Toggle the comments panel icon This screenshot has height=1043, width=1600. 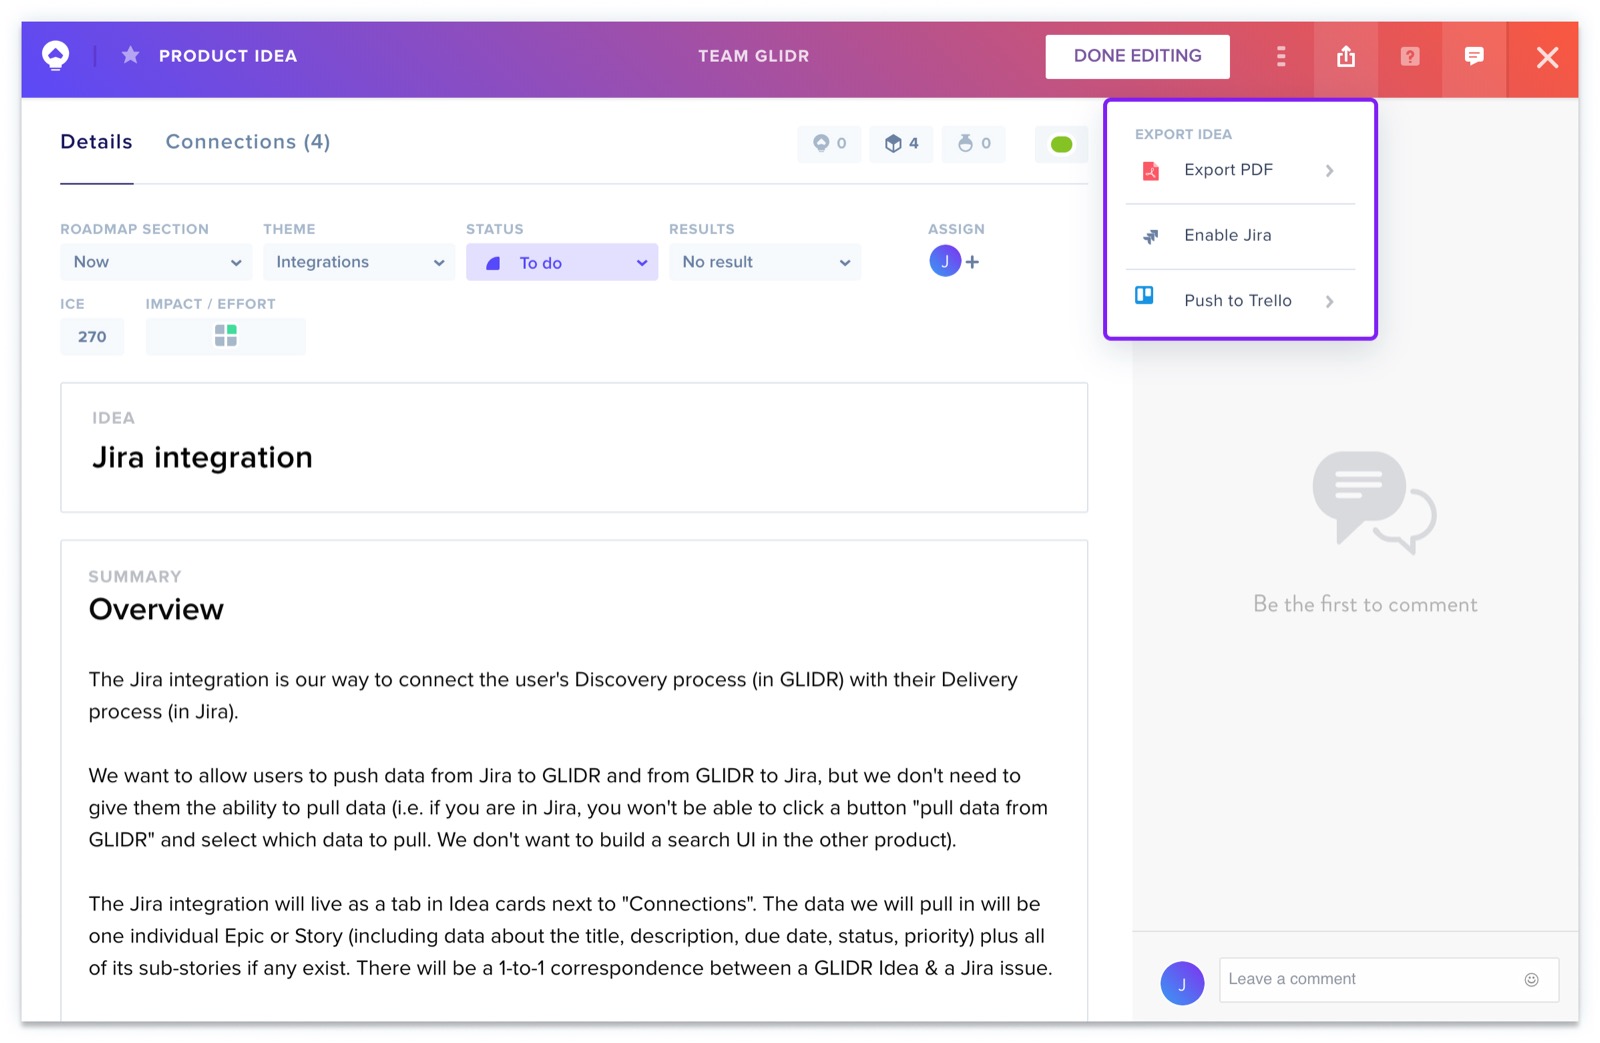click(x=1474, y=57)
